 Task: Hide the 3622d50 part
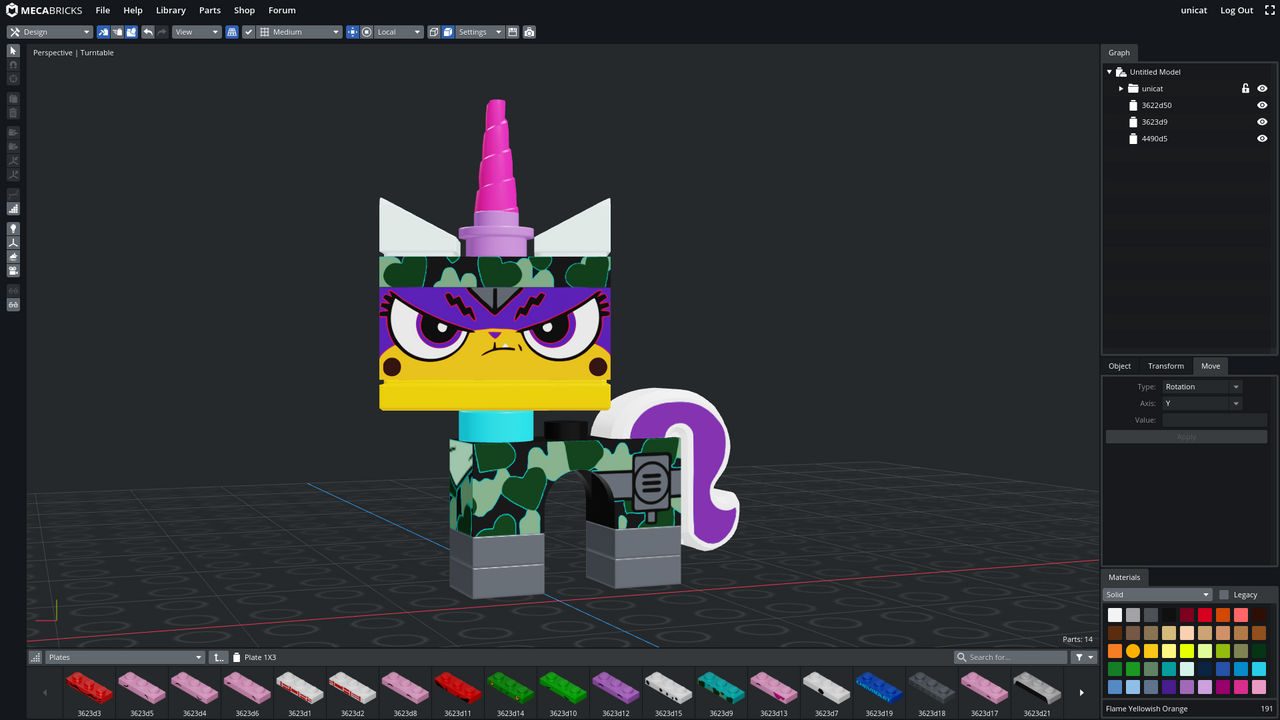coord(1262,105)
